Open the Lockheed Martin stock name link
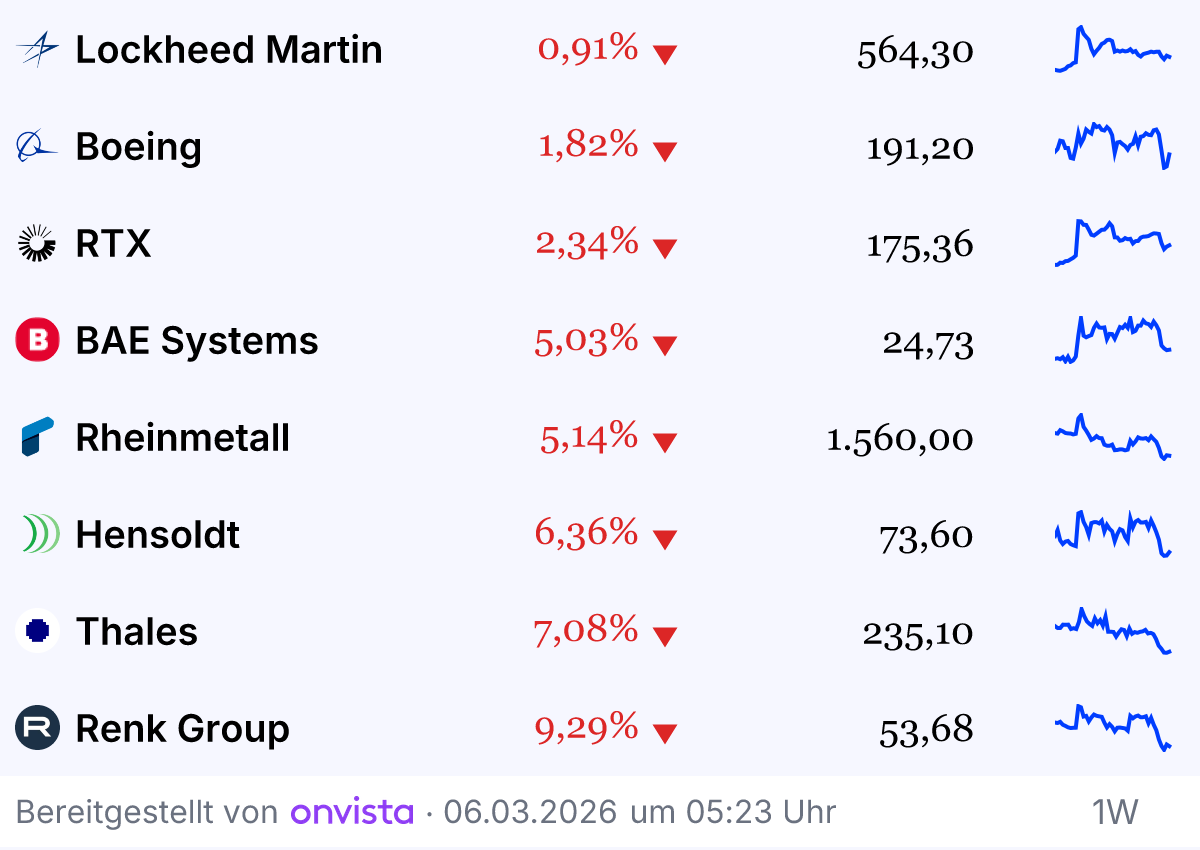1200x850 pixels. pyautogui.click(x=228, y=49)
